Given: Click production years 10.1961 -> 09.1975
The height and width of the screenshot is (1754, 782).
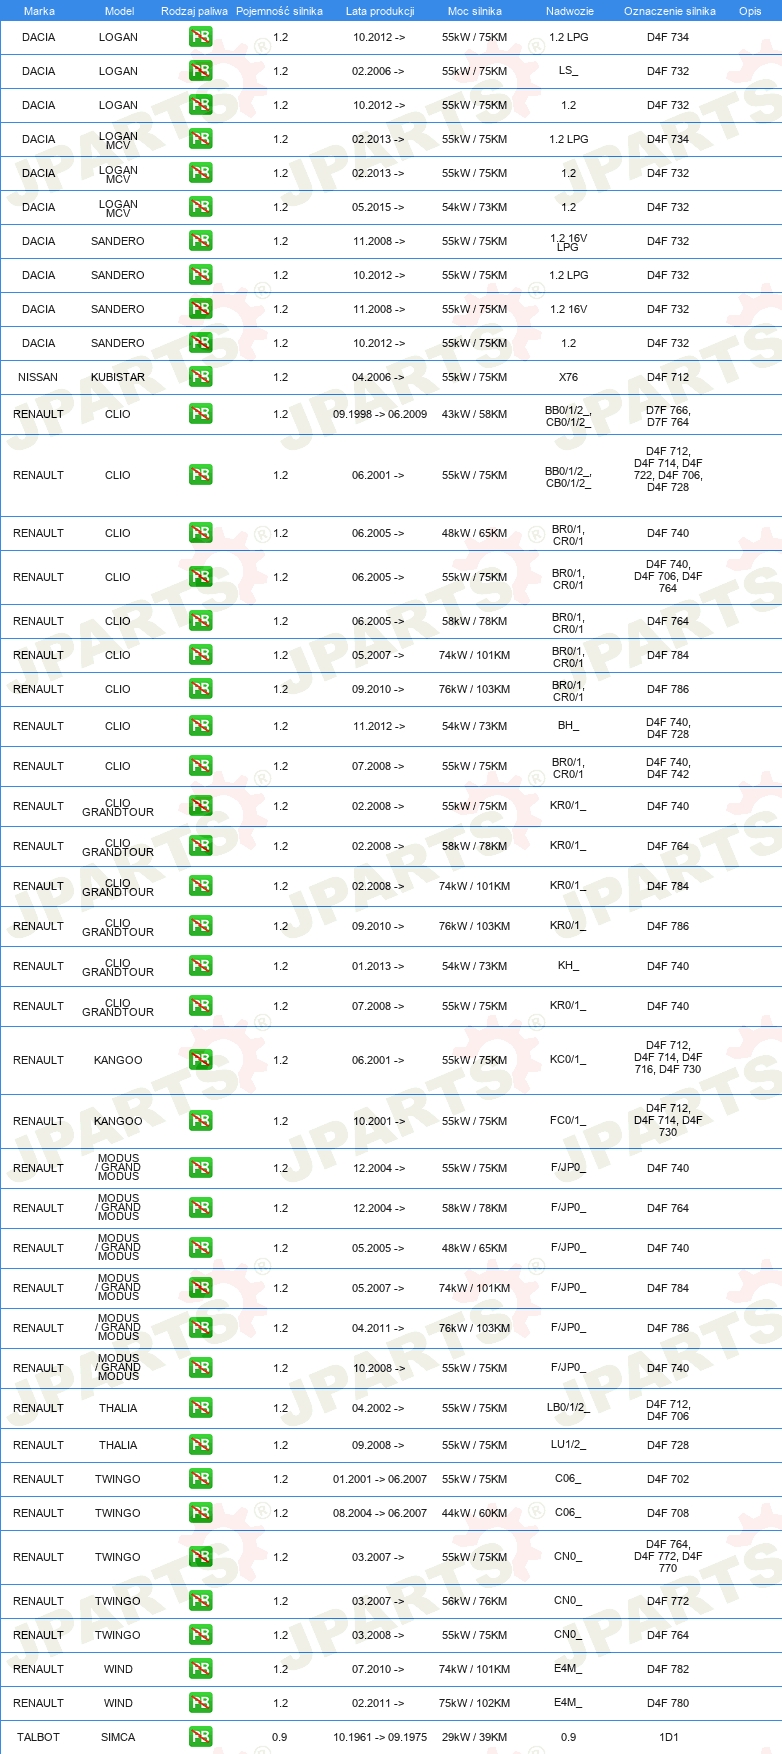Looking at the screenshot, I should tap(380, 1737).
